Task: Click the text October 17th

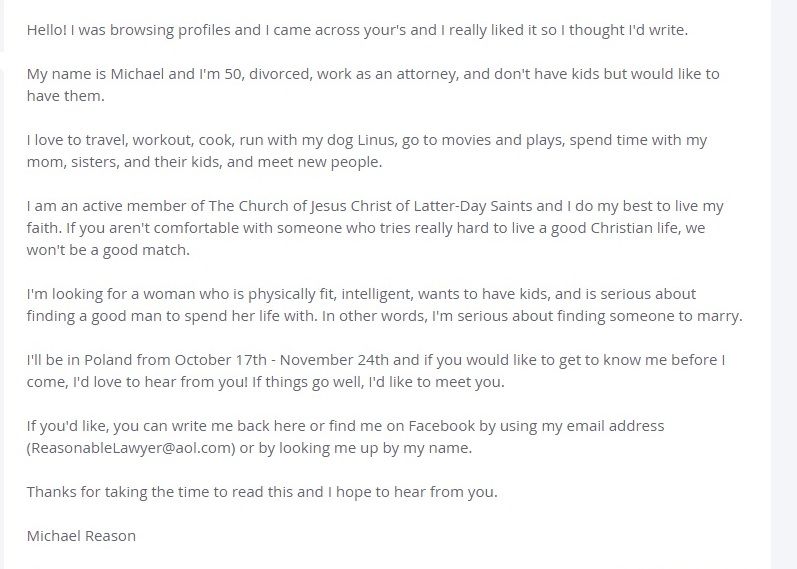Action: tap(221, 360)
